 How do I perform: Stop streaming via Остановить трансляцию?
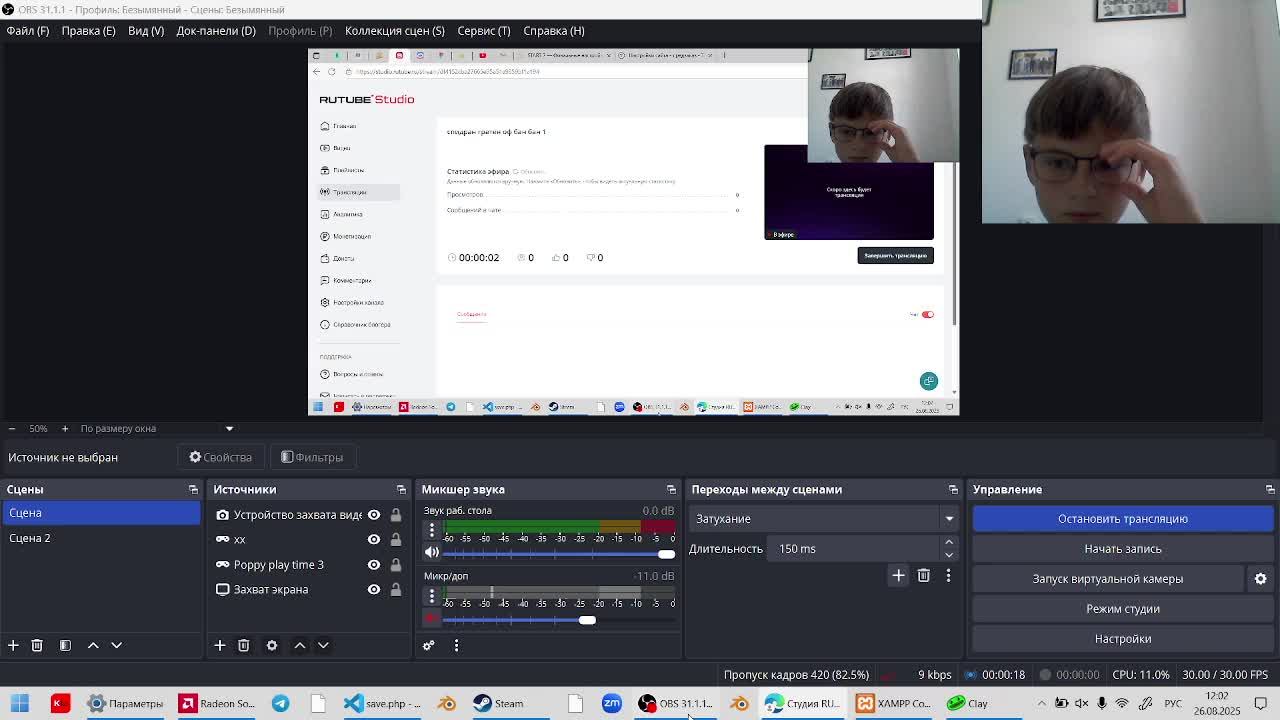(x=1123, y=519)
